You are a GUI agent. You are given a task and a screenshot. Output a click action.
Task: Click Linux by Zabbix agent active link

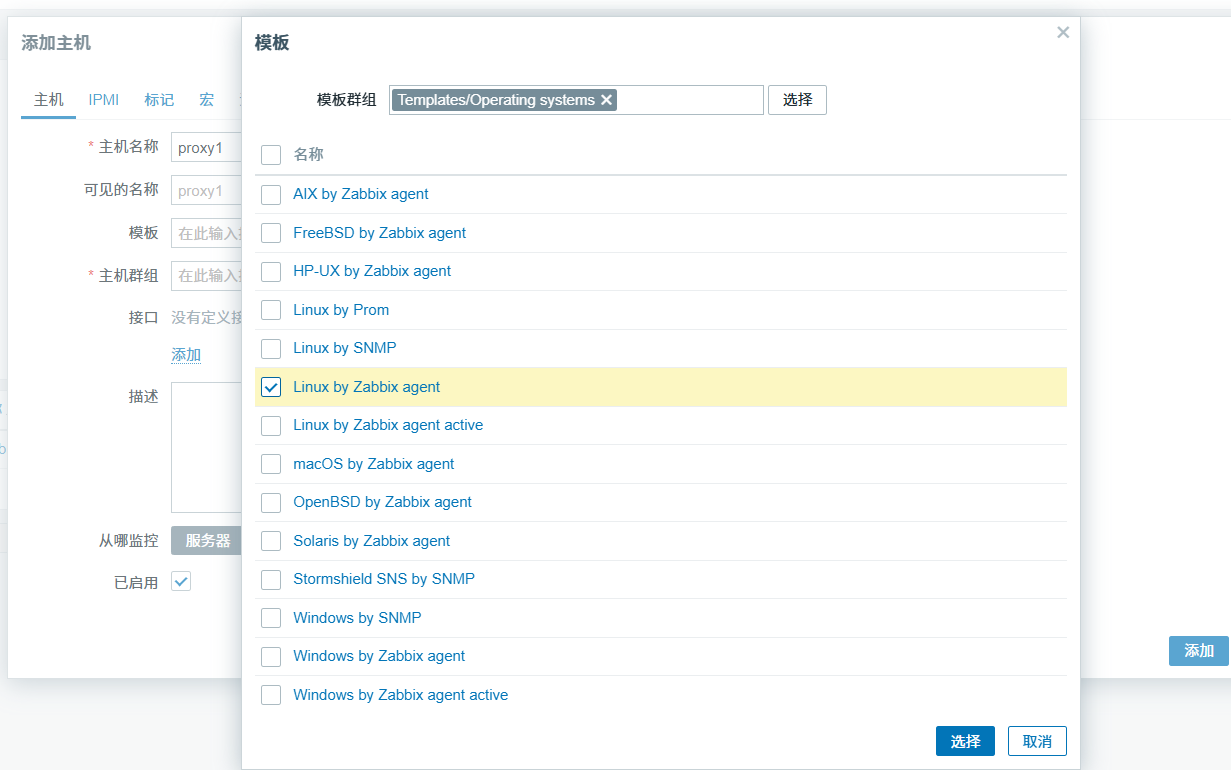click(388, 425)
